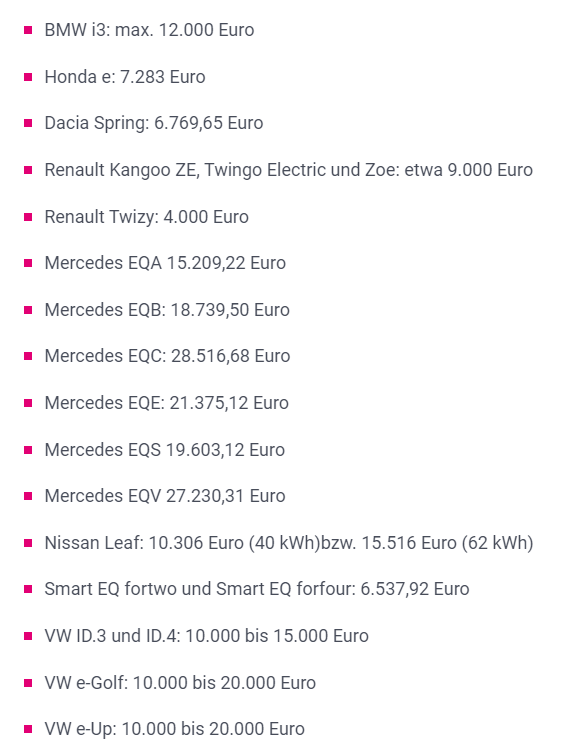Select the Mercedes EQC 28.516,68 Euro text
Viewport: 580px width, 754px height.
(167, 356)
